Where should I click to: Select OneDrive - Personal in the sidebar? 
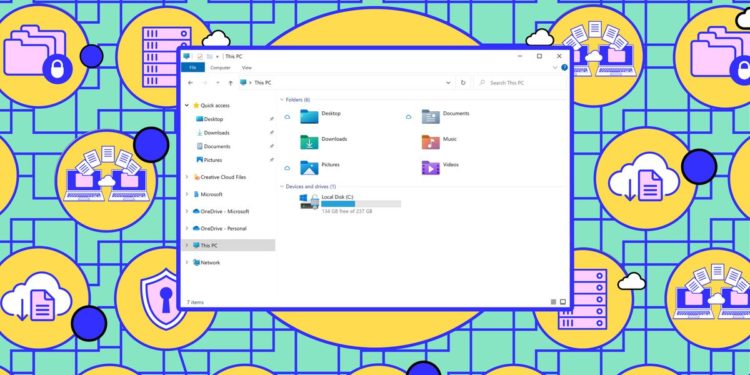220,228
